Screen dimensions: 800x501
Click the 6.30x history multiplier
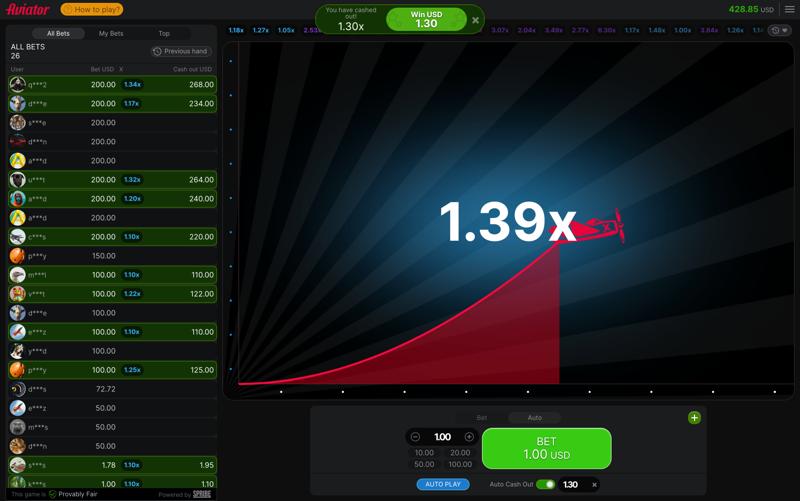click(607, 30)
